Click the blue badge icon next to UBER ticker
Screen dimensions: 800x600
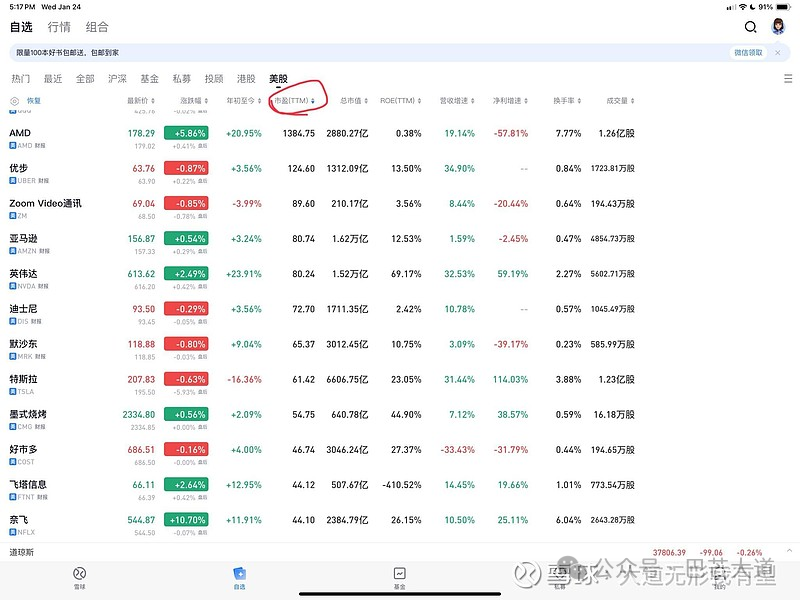coord(13,181)
